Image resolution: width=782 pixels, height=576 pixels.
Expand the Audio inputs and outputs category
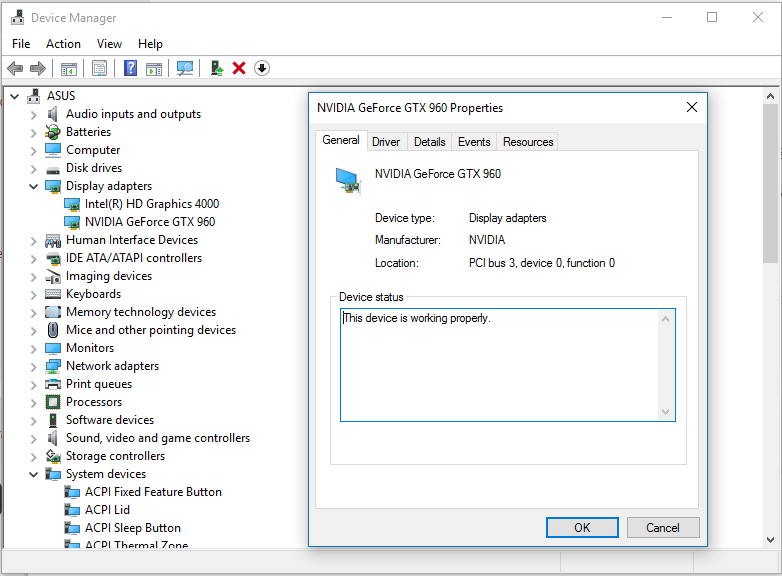pos(33,115)
